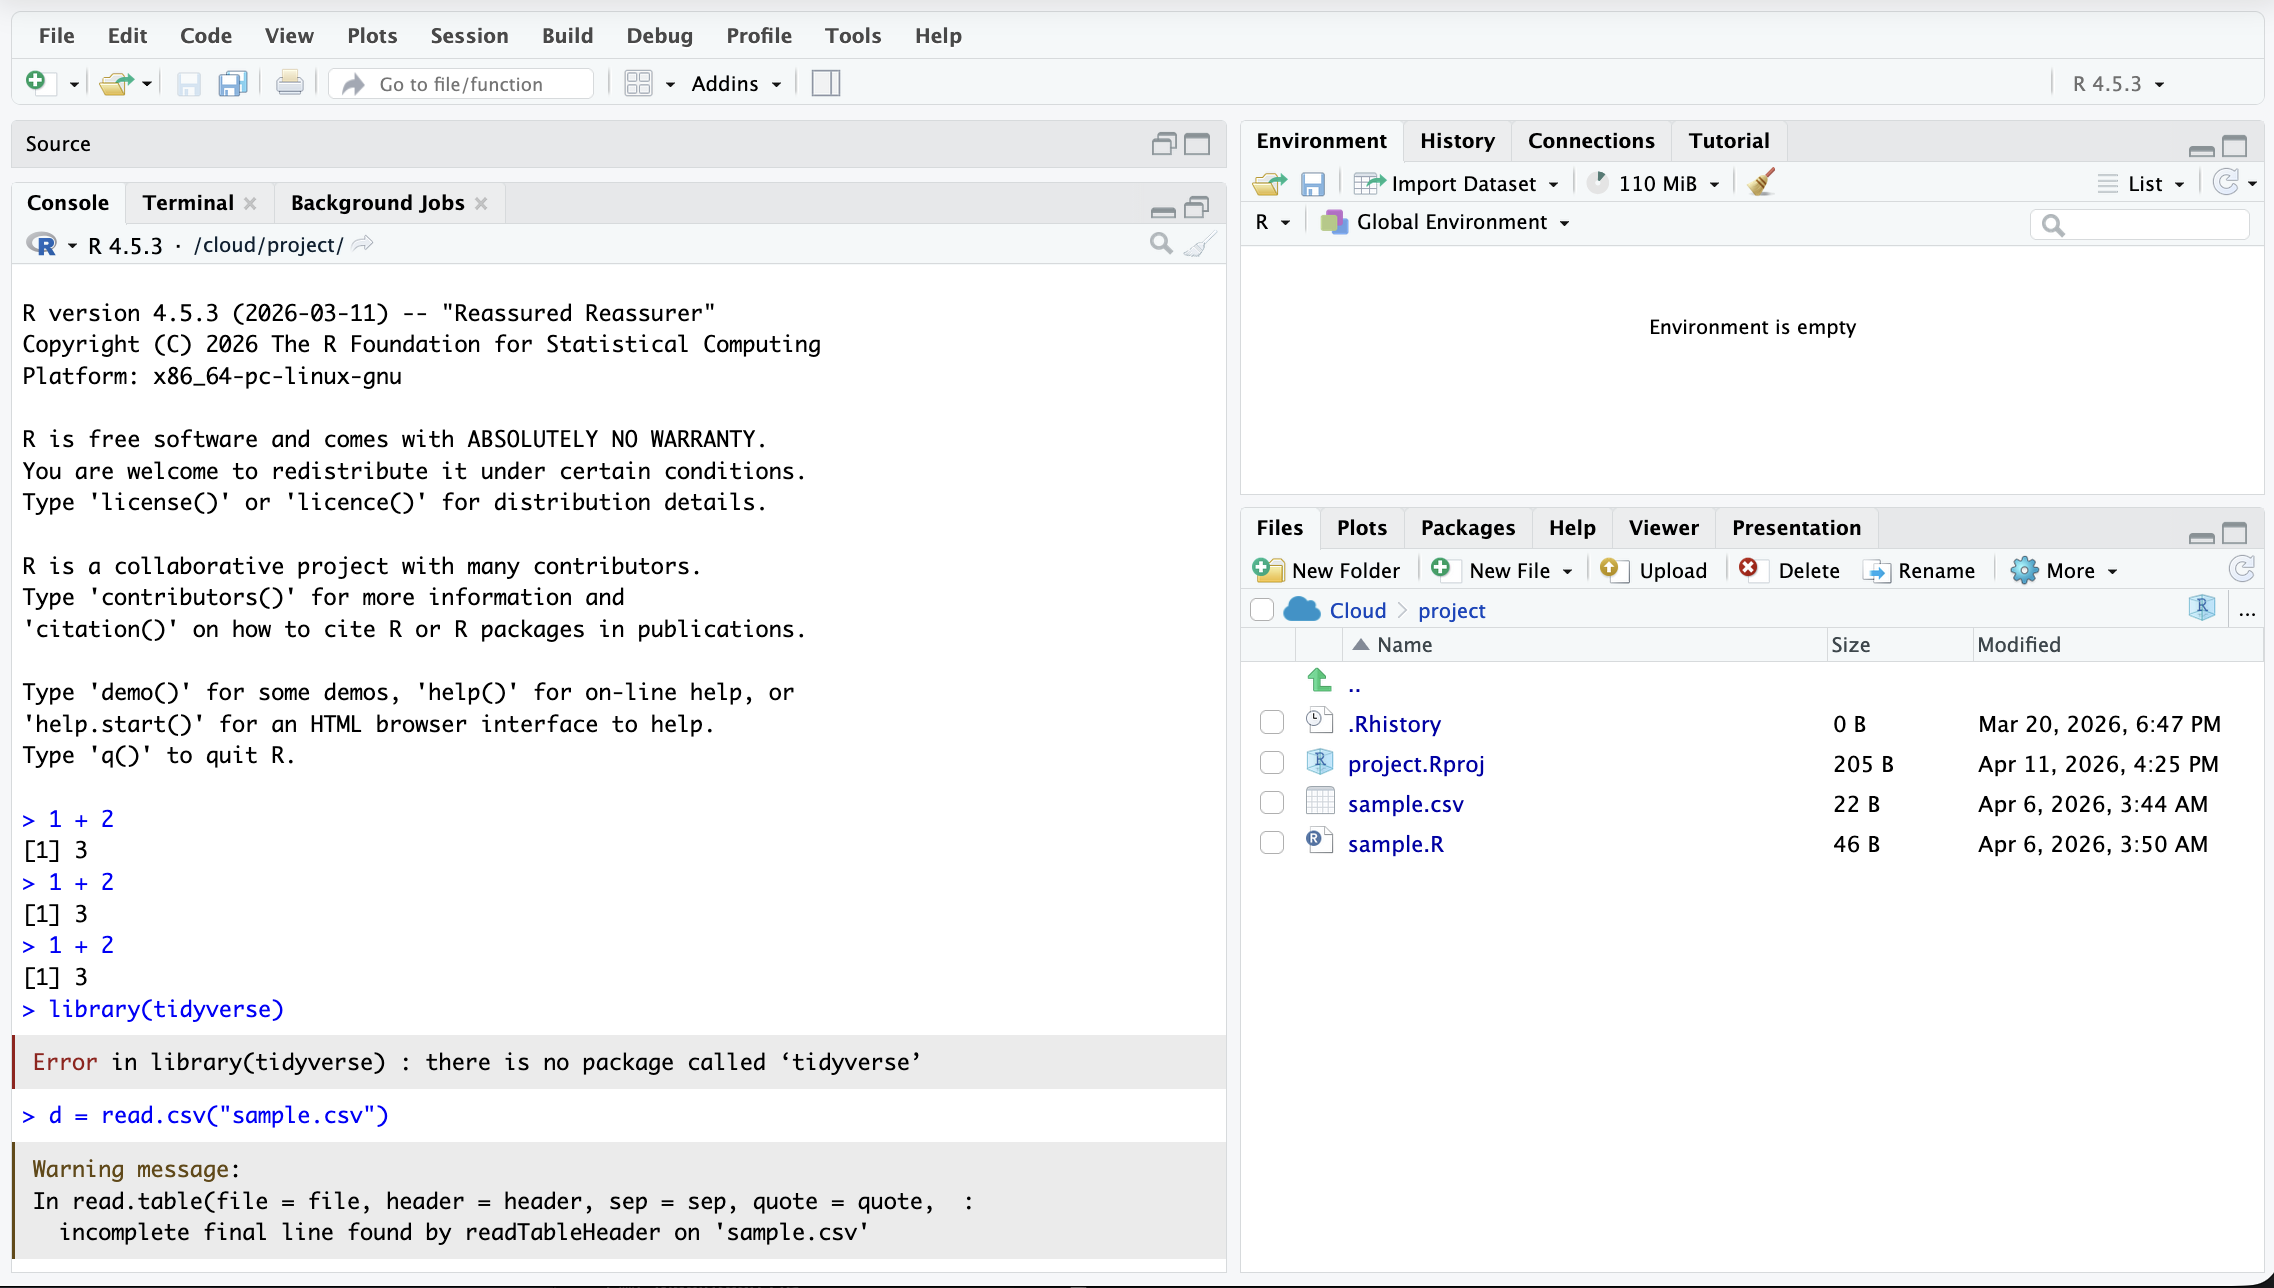Viewport: 2274px width, 1288px height.
Task: Select the project.Rproj checkbox
Action: coord(1272,763)
